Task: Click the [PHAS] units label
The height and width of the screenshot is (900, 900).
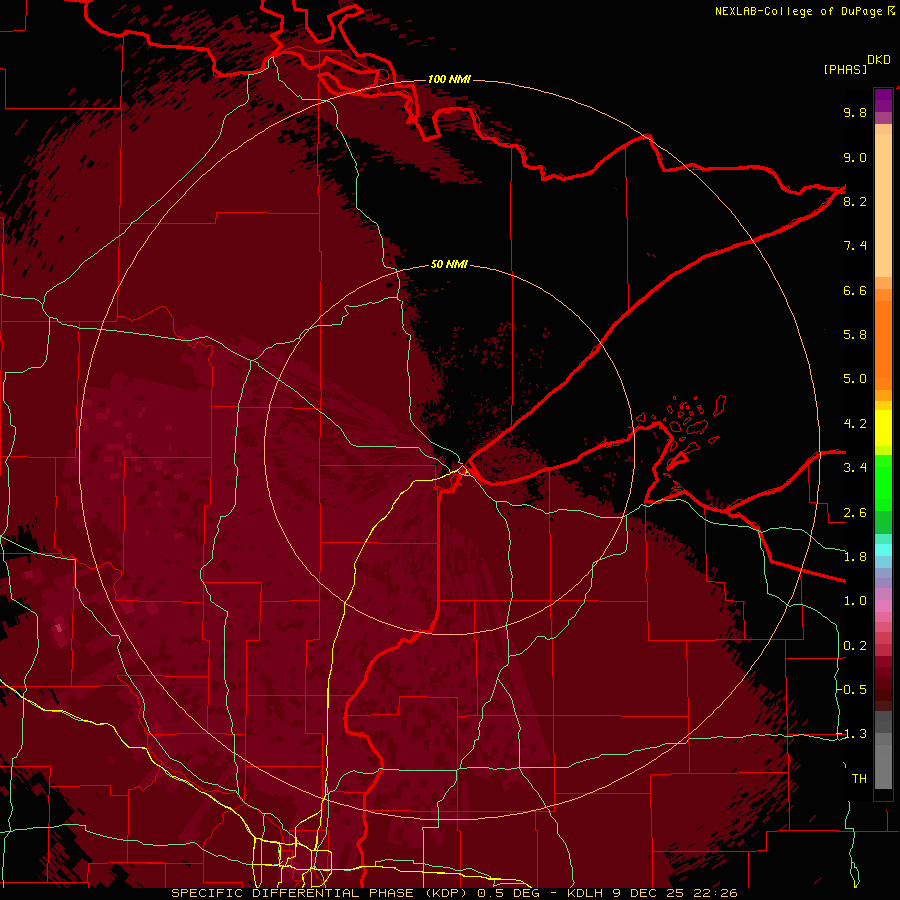Action: 845,69
